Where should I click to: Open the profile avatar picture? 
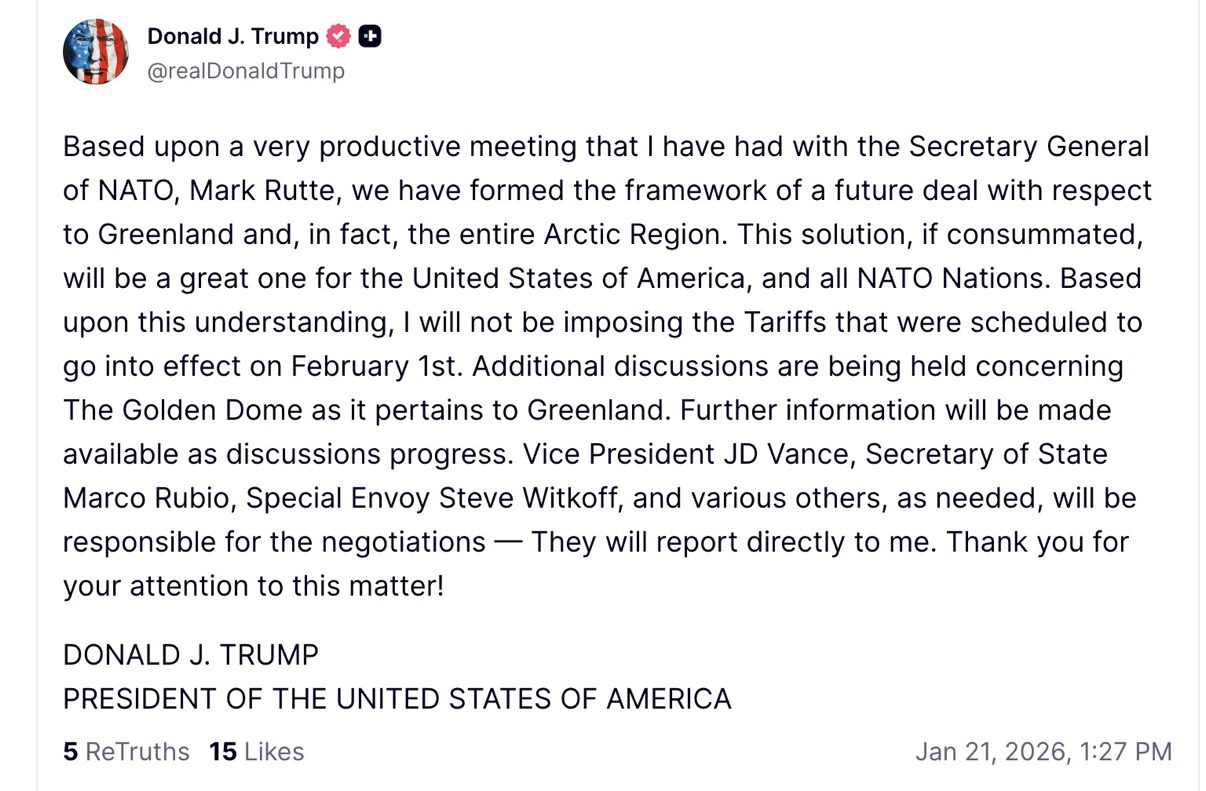[95, 52]
